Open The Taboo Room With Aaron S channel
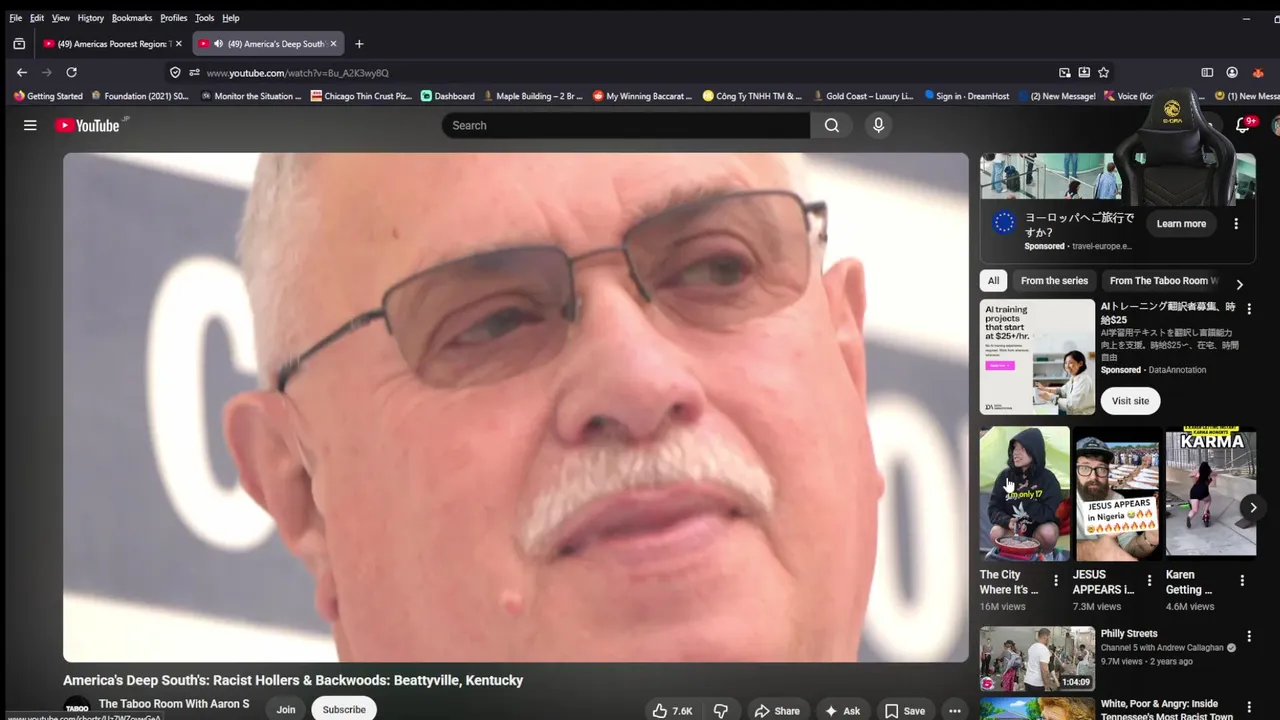 (174, 704)
